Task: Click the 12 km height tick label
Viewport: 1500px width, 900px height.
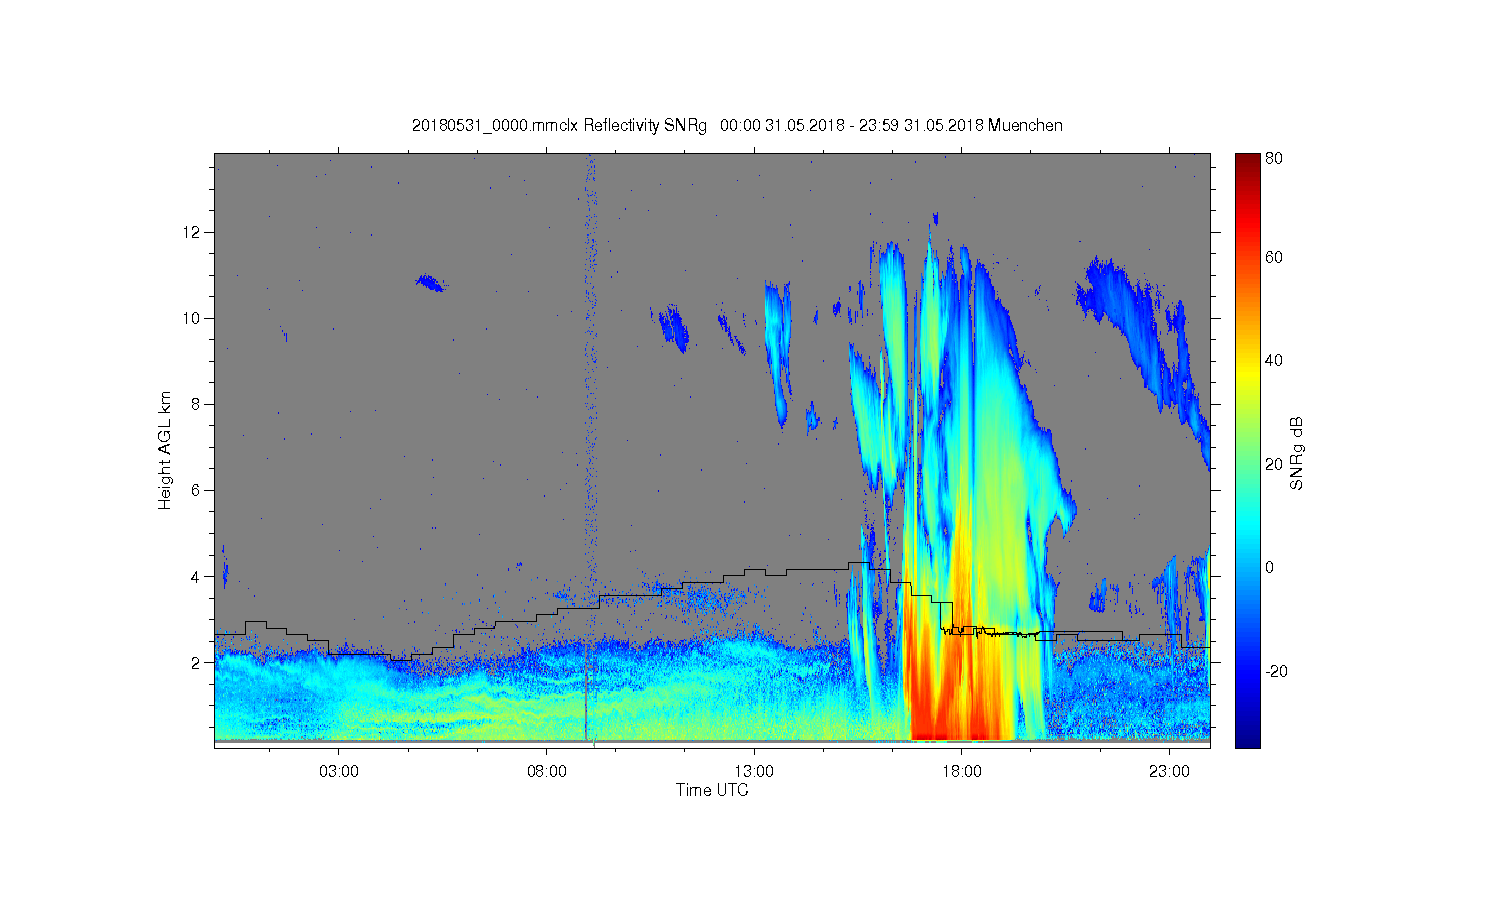Action: [x=194, y=232]
